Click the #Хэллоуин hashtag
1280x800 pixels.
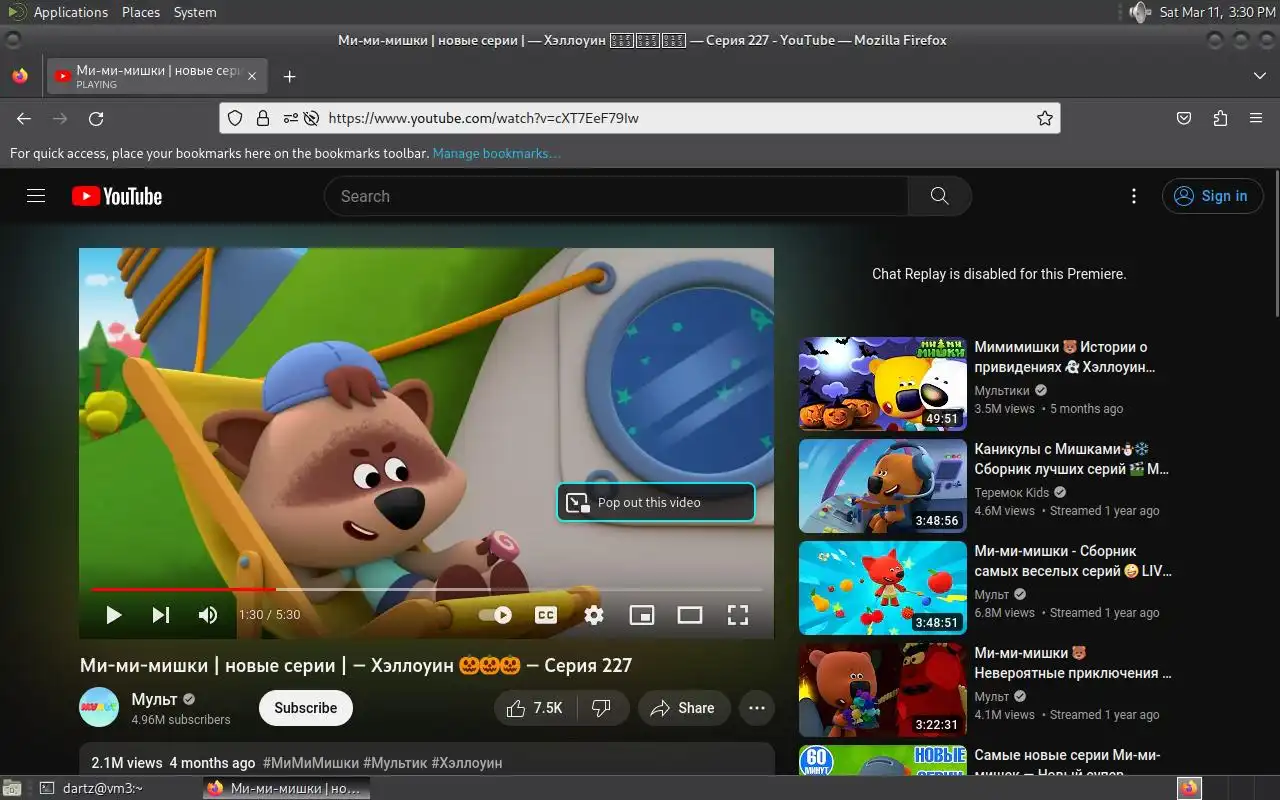coord(467,763)
